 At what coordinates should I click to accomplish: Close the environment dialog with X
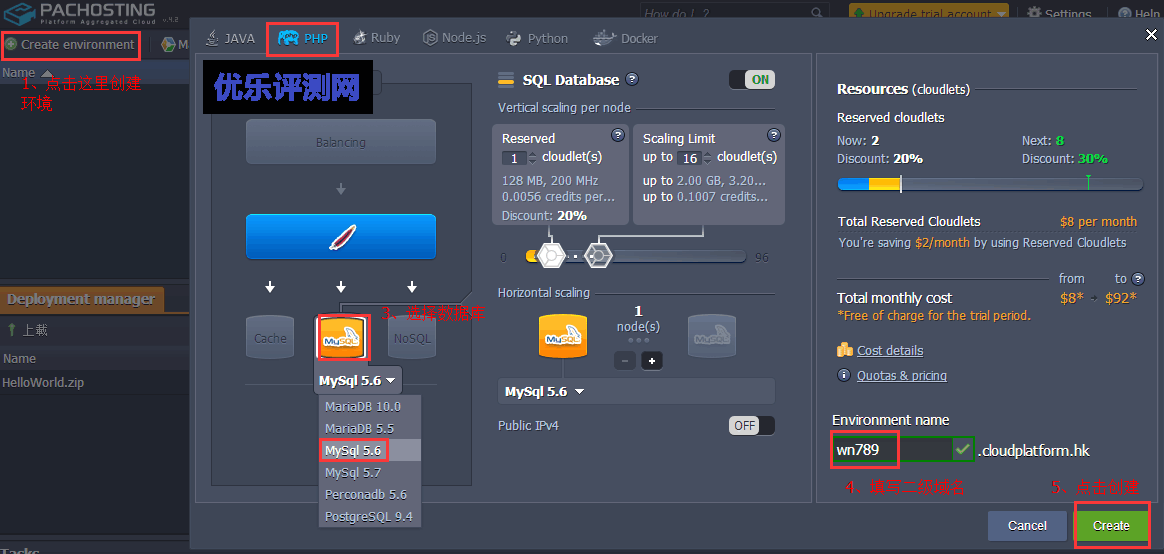[x=1150, y=35]
